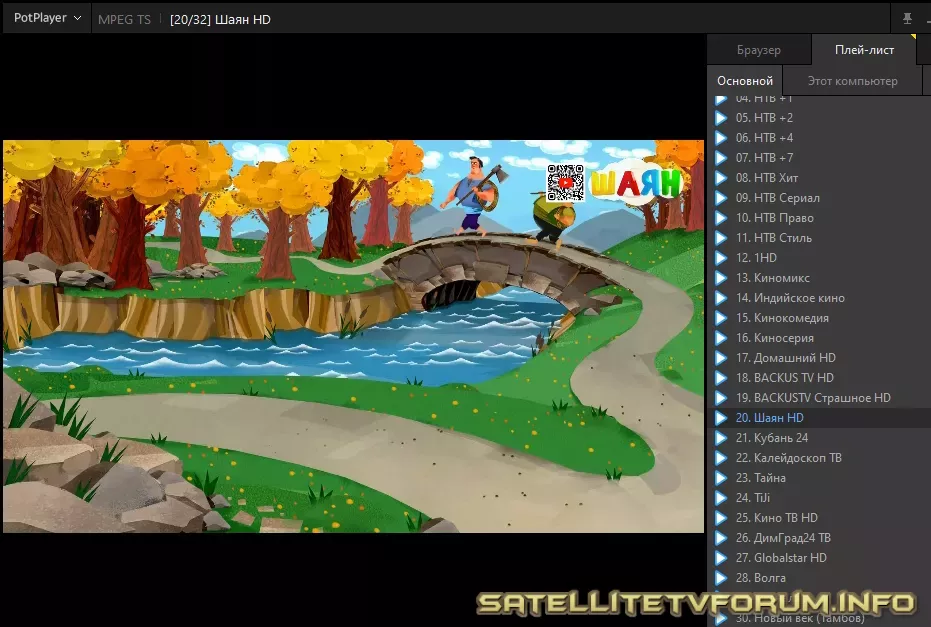
Task: Click the cartoon video playback area
Action: tap(353, 336)
